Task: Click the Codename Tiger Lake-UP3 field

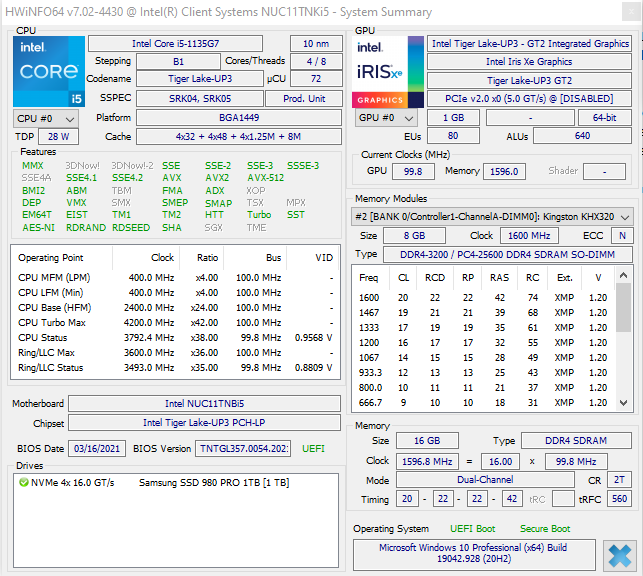Action: 200,79
